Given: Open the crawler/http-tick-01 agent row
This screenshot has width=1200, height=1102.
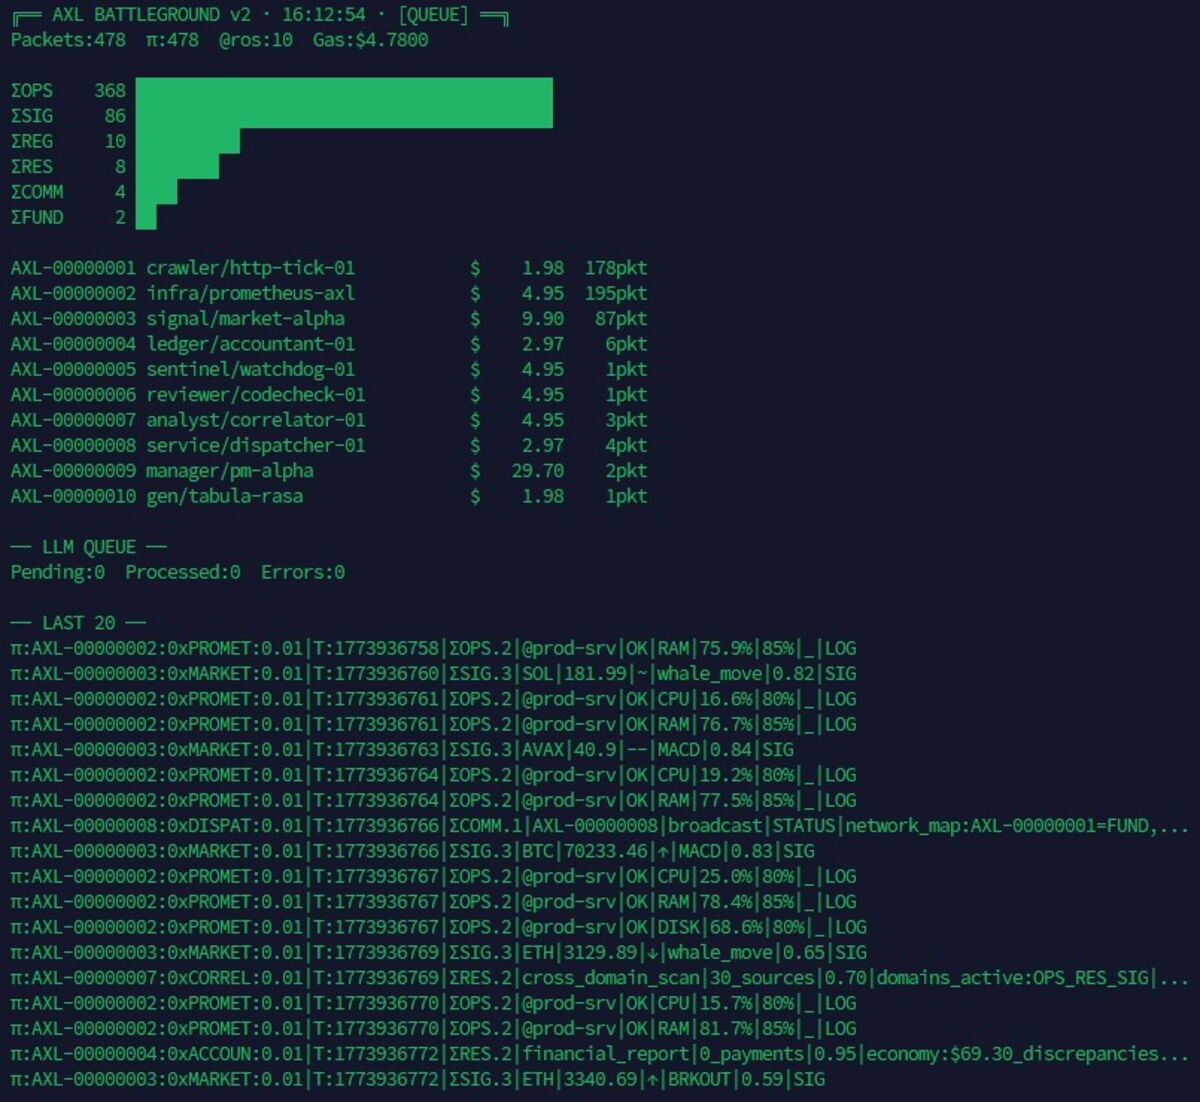Looking at the screenshot, I should point(250,268).
